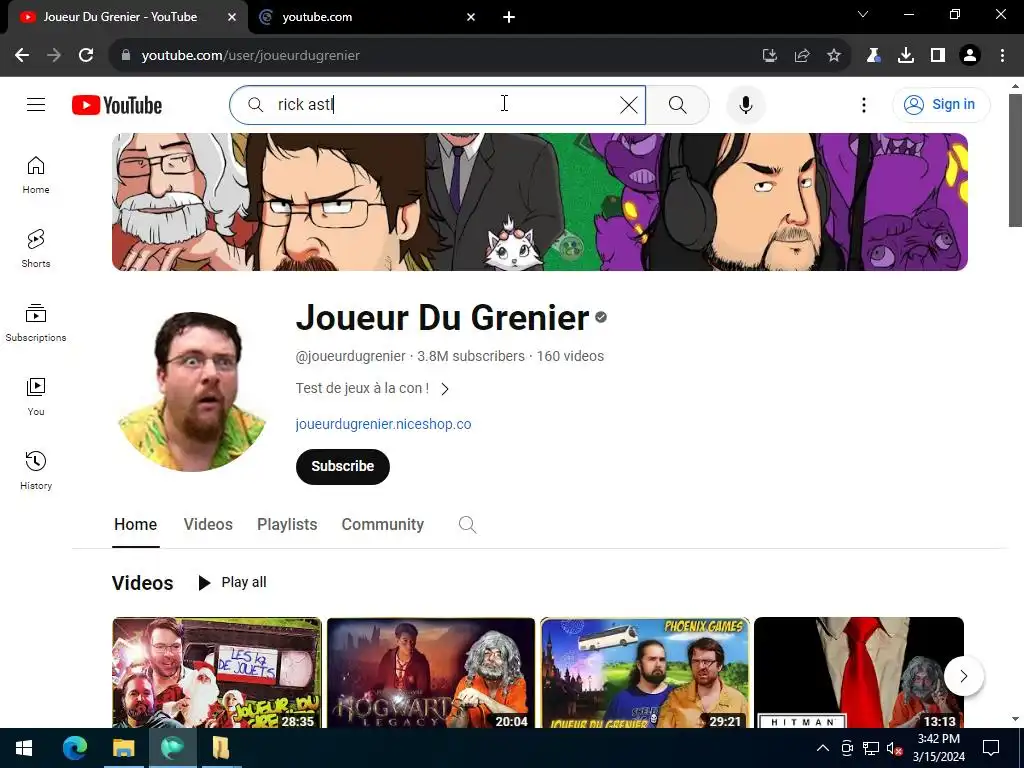
Task: Open the browser three-dot menu
Action: click(x=1002, y=56)
